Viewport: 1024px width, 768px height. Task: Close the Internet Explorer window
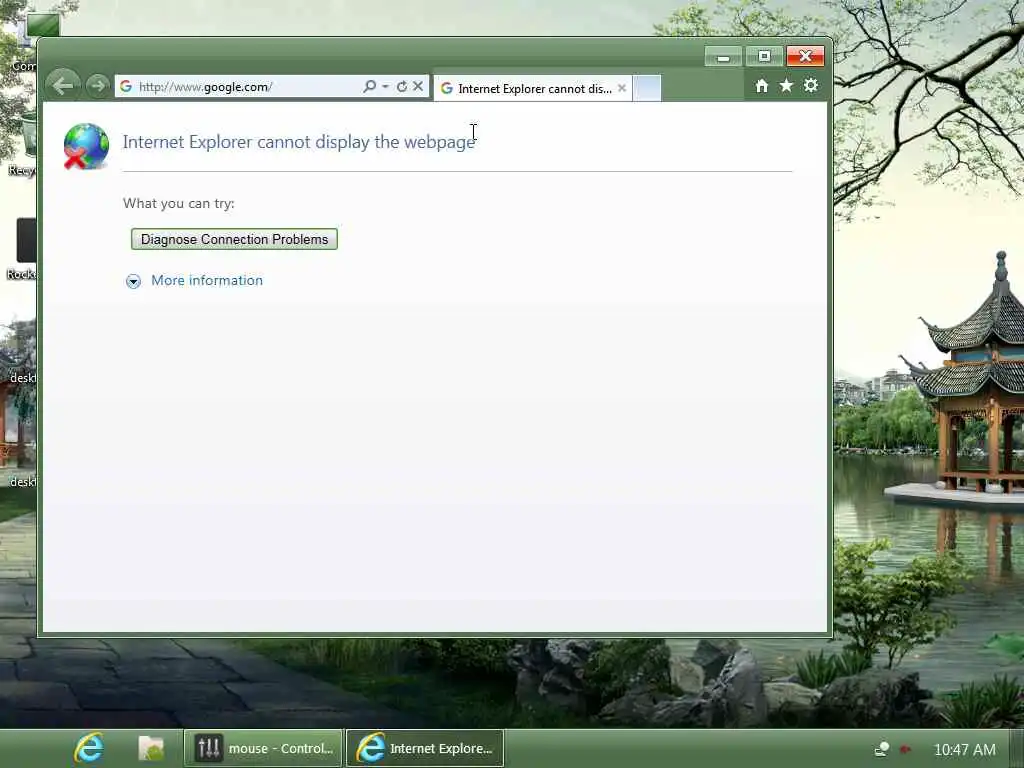tap(805, 57)
